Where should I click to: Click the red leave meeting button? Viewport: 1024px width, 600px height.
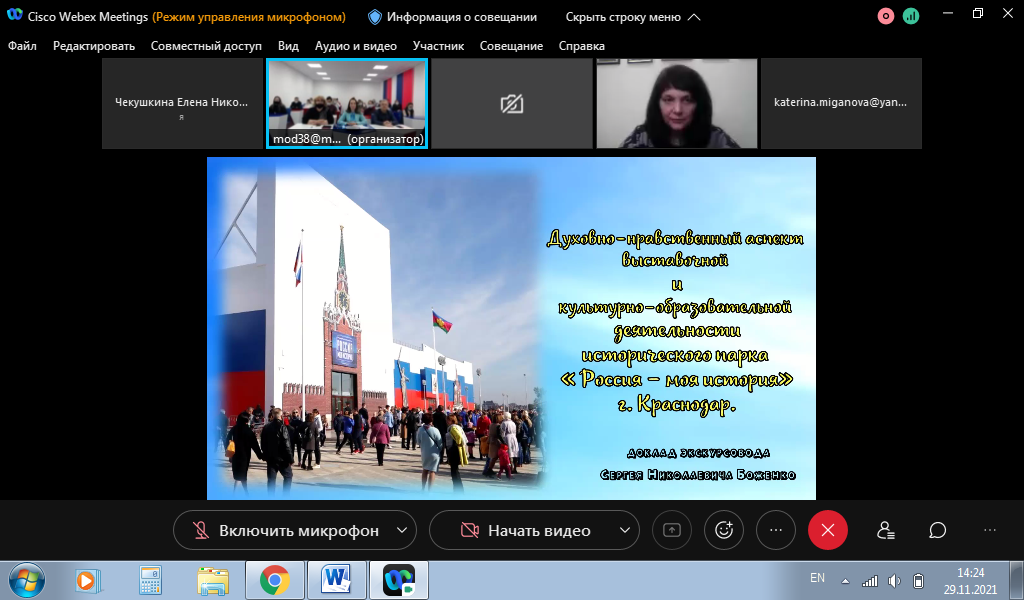tap(827, 530)
